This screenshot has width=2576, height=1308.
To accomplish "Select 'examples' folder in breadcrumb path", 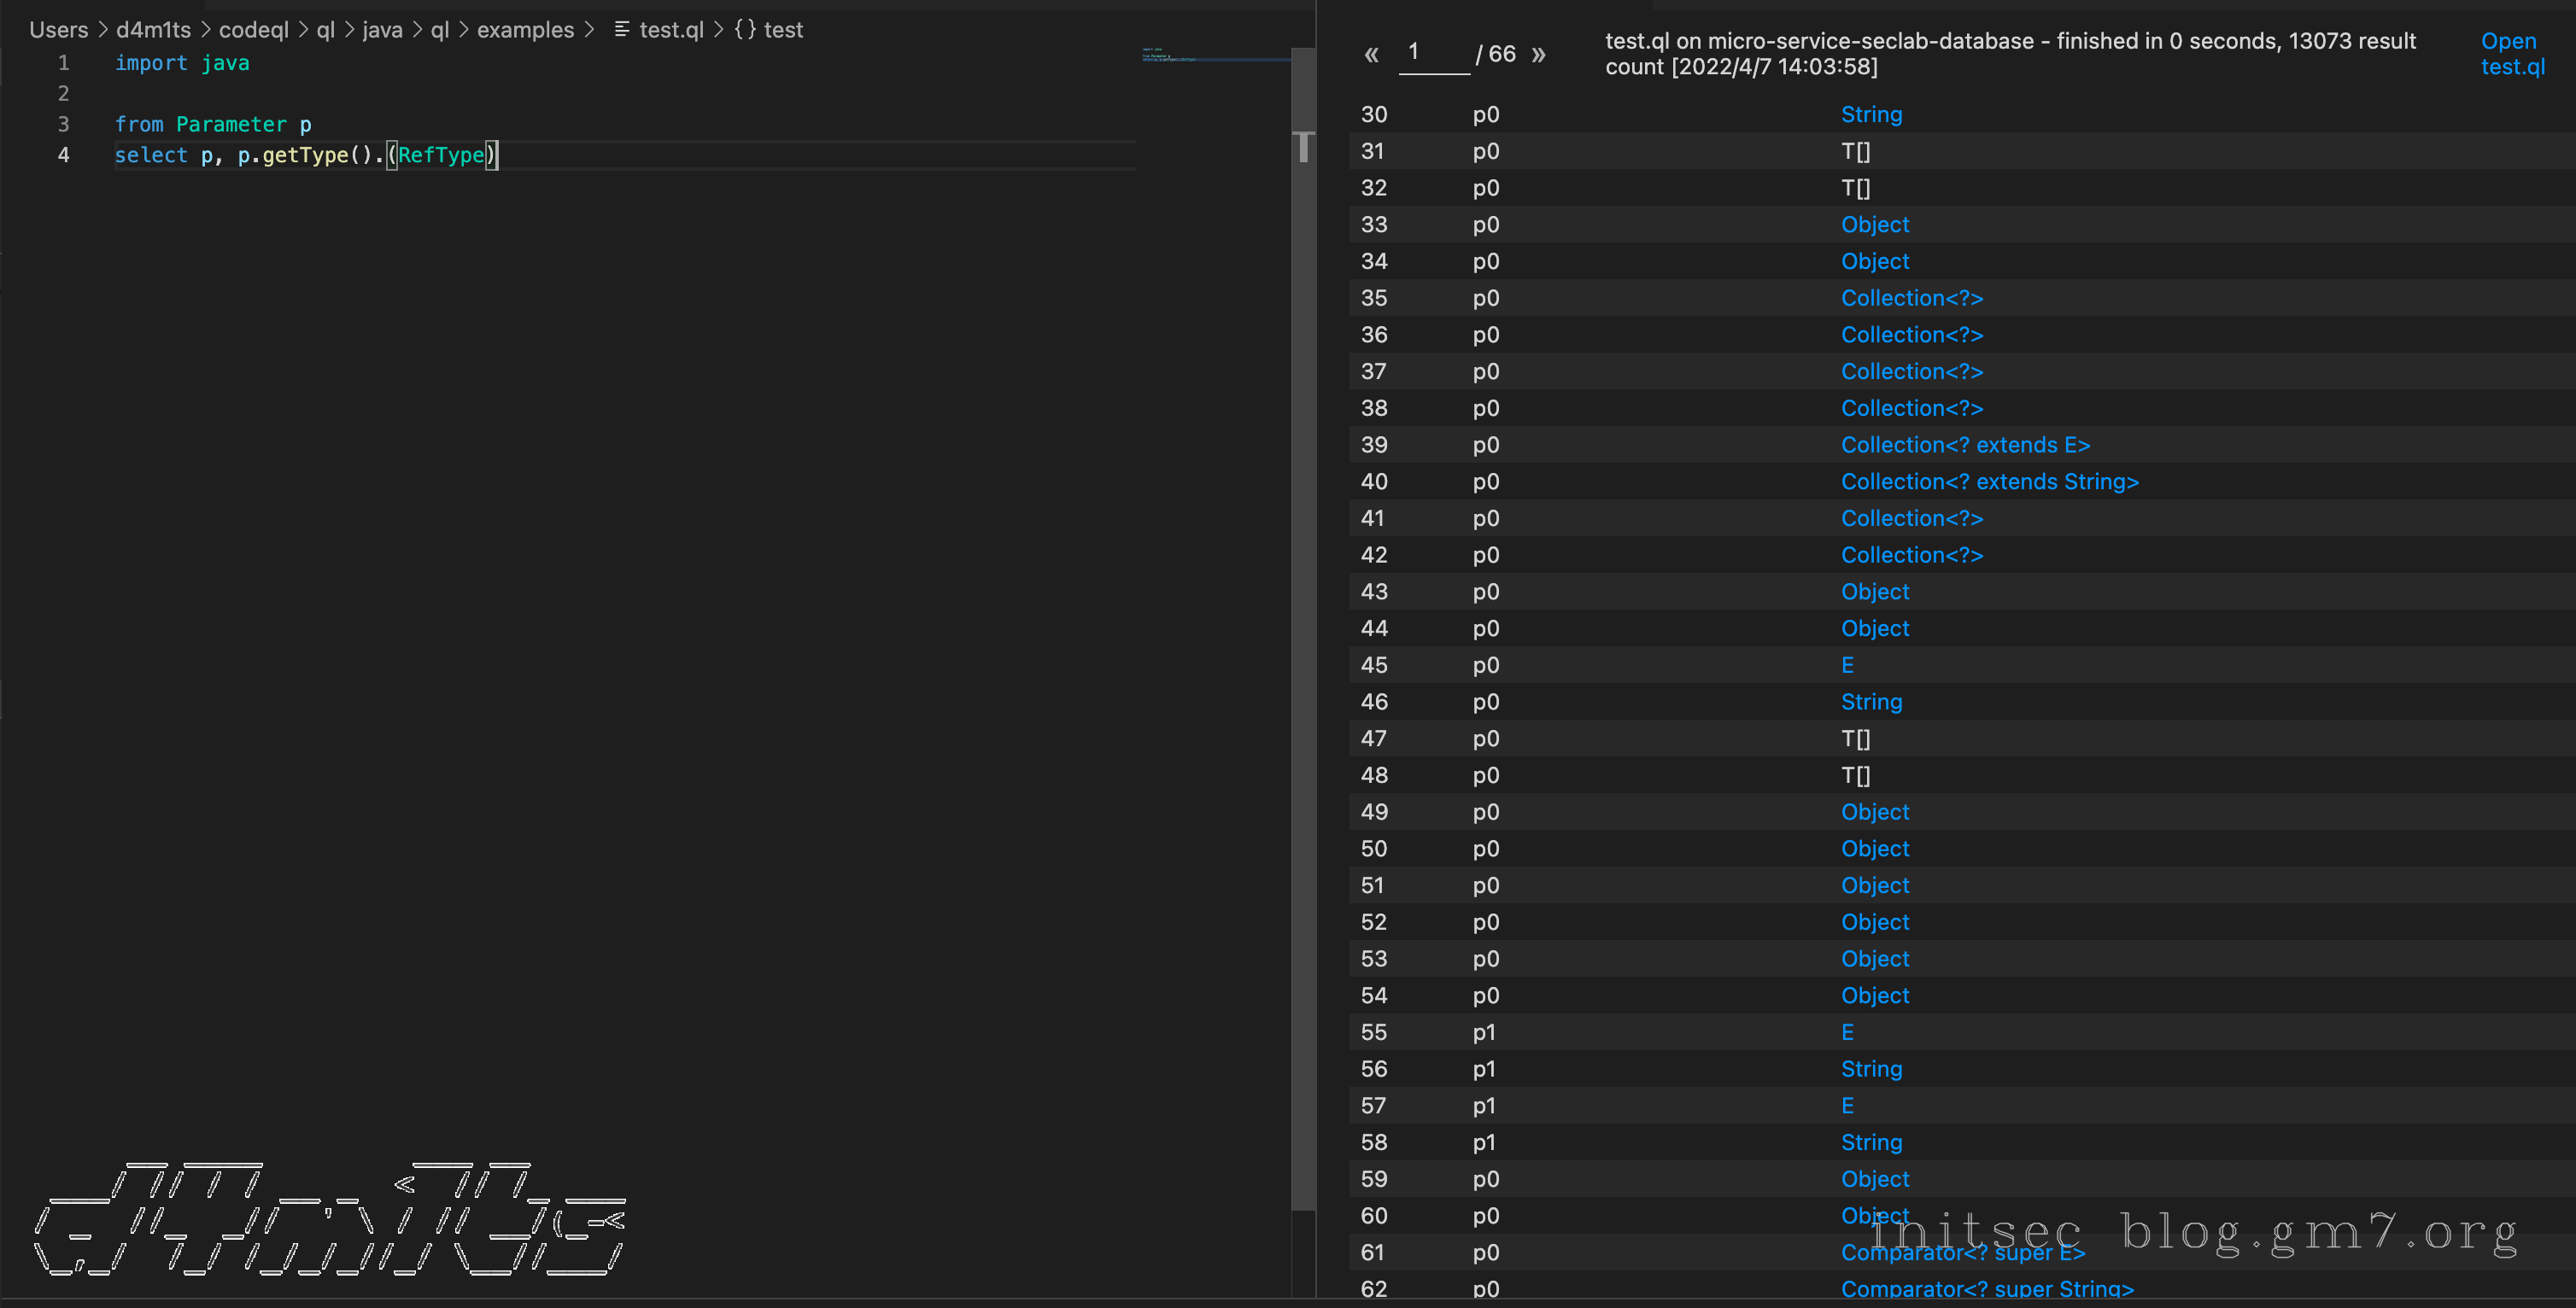I will (x=525, y=30).
